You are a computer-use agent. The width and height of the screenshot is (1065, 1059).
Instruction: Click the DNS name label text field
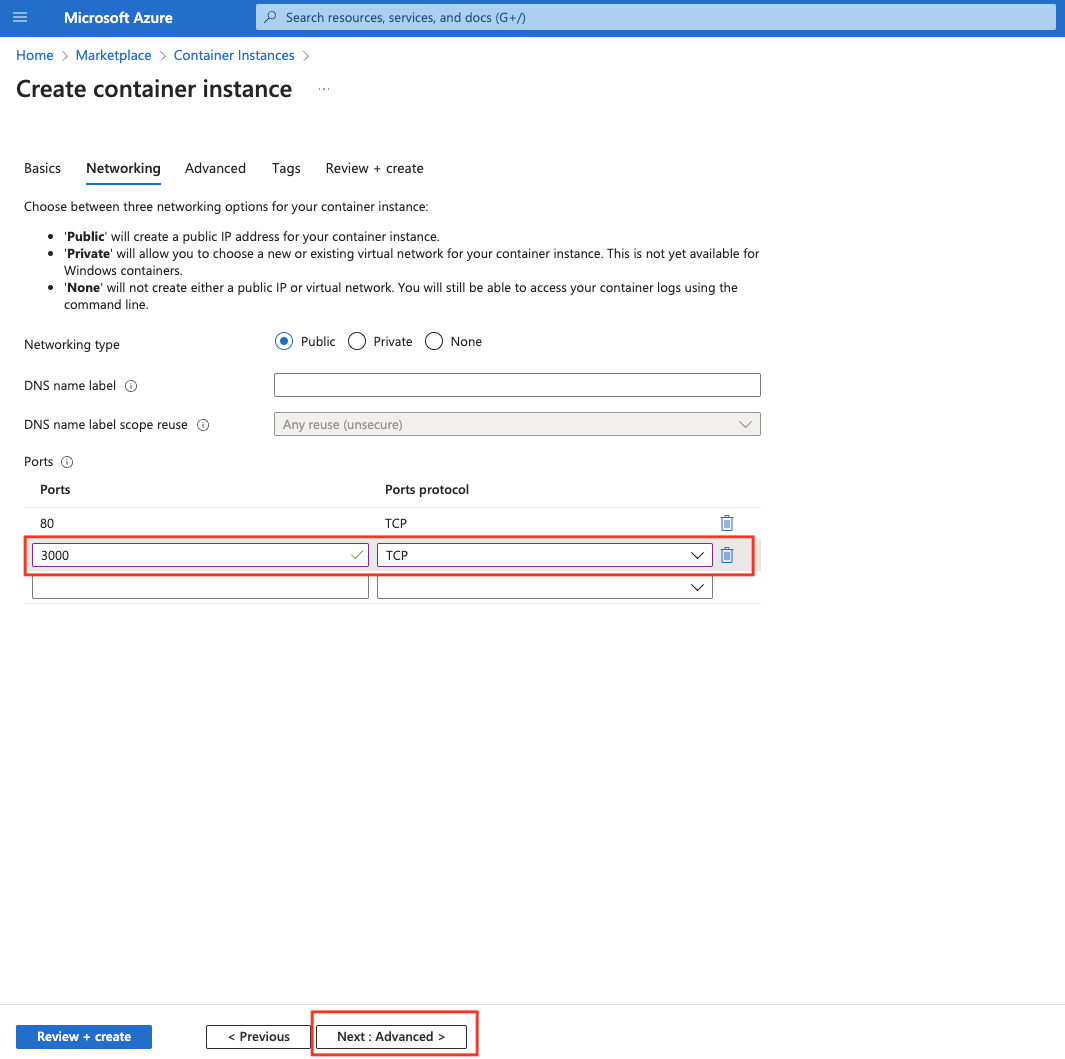[x=517, y=385]
